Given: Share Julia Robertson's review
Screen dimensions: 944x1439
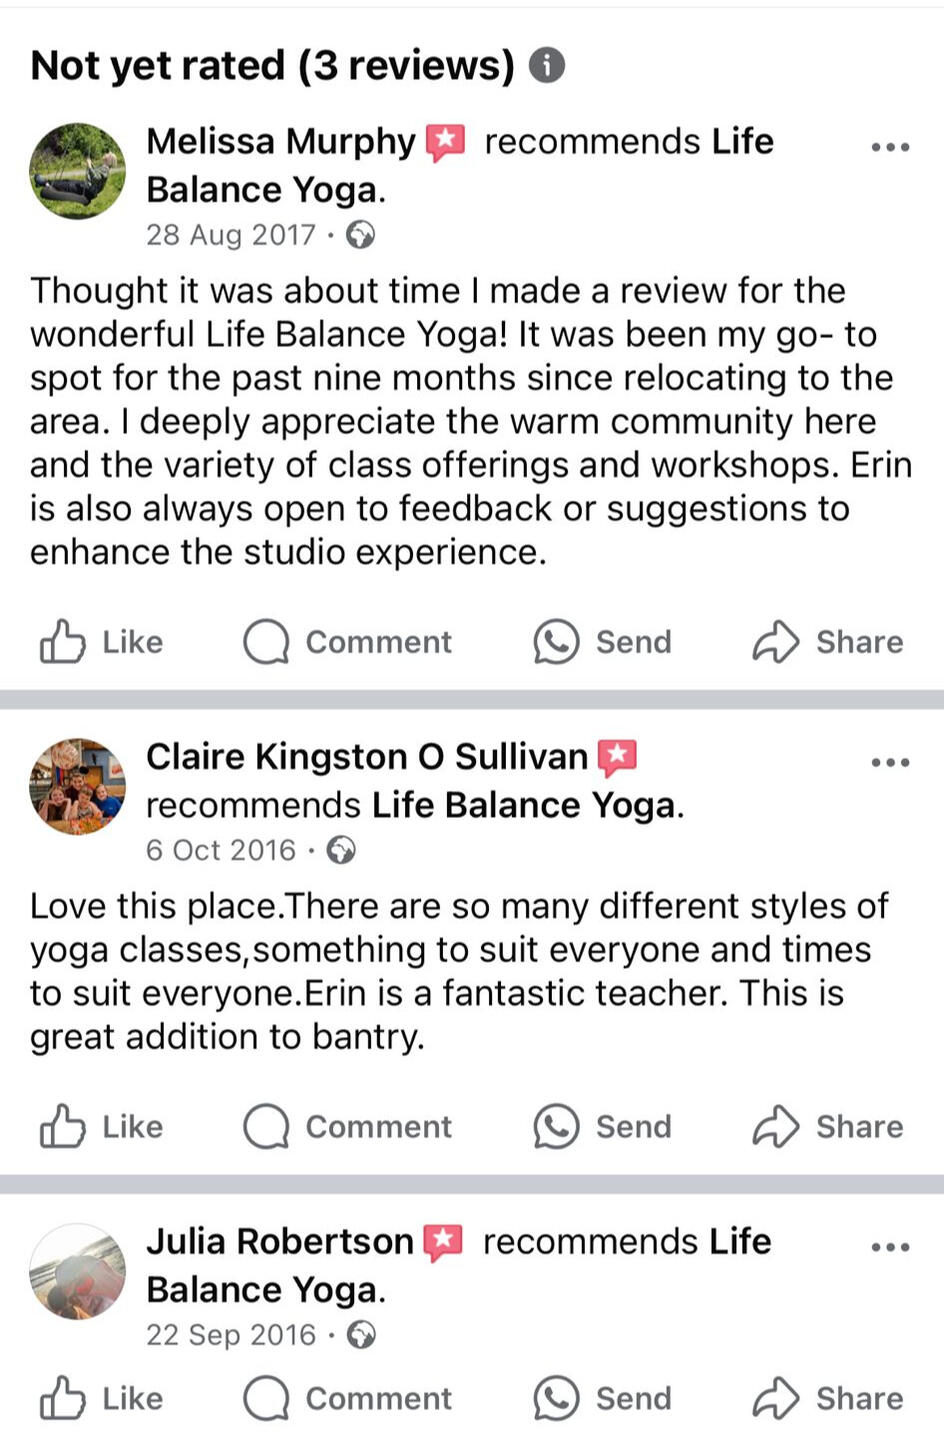Looking at the screenshot, I should click(x=828, y=1399).
